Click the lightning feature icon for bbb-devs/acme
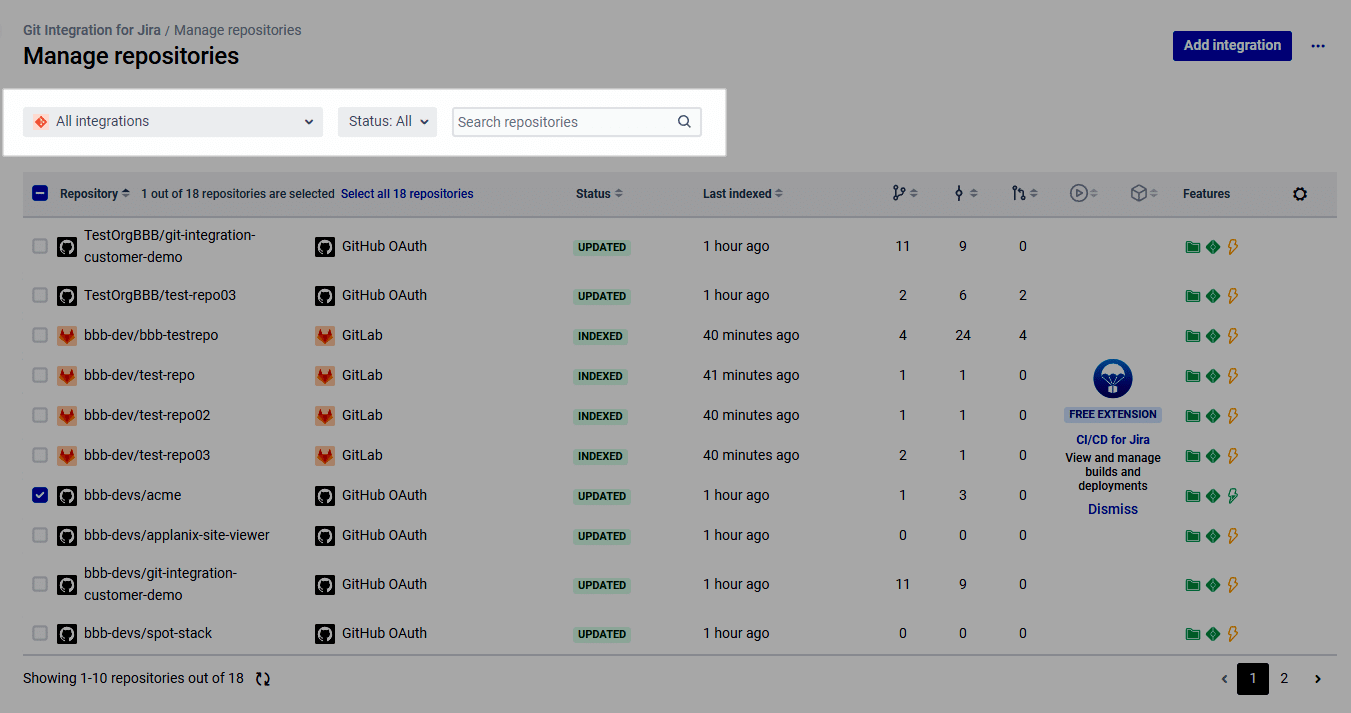Screen dimensions: 1351x713 click(x=1233, y=495)
